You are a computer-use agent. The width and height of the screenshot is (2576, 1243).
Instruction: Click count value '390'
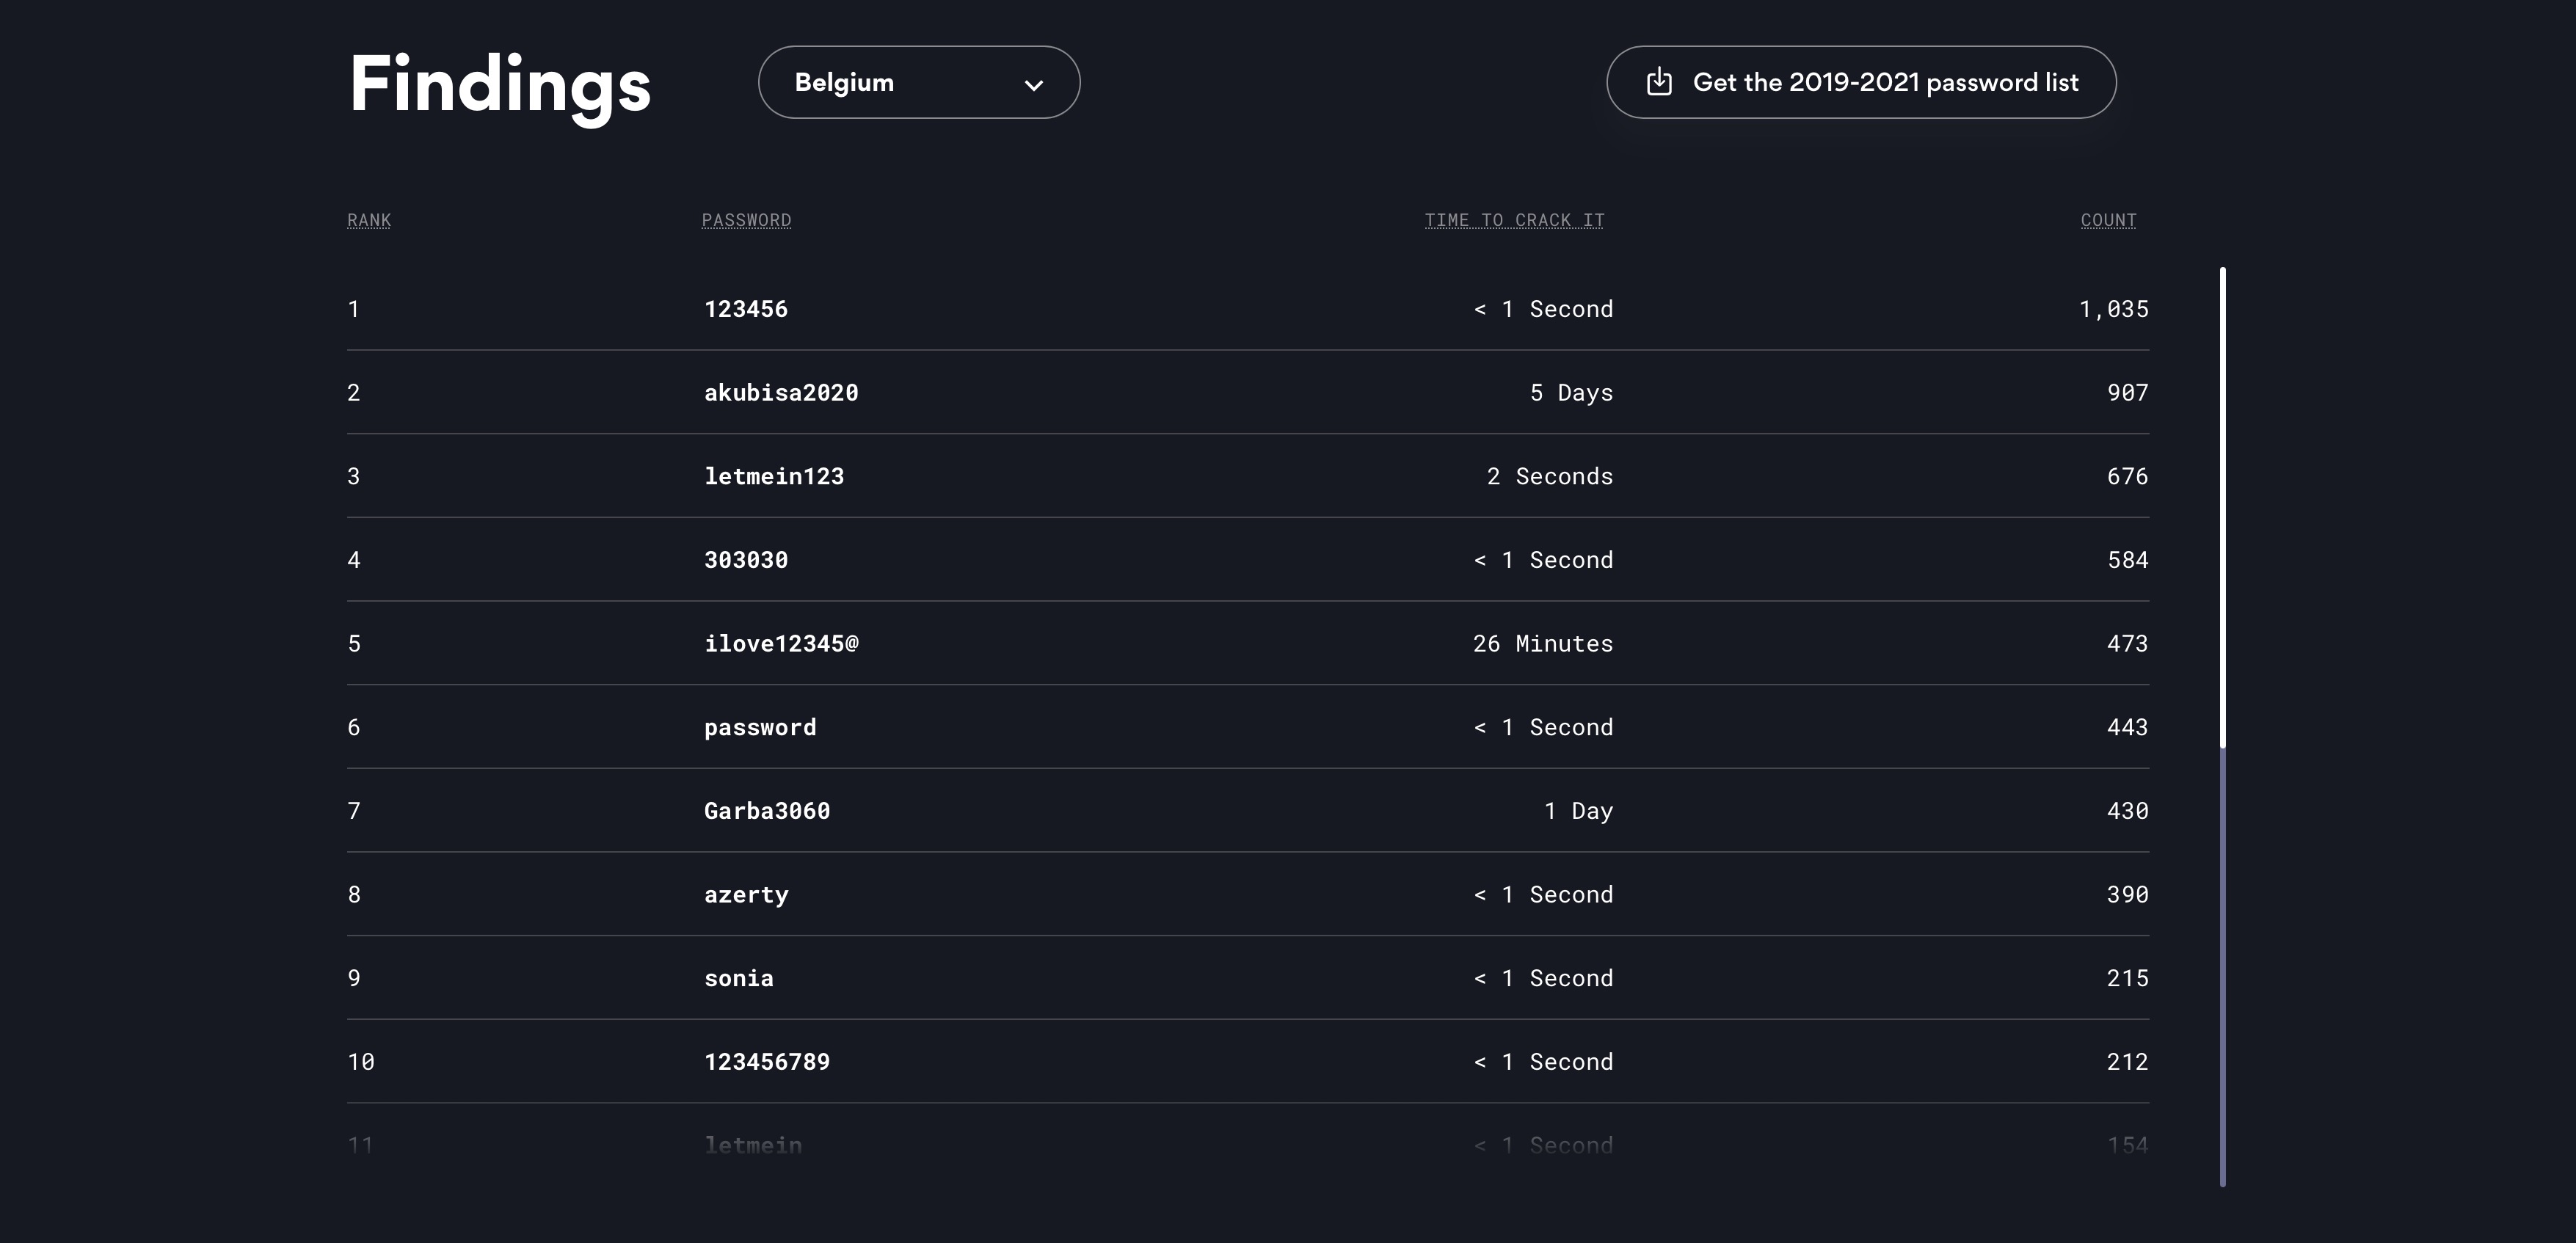2128,895
